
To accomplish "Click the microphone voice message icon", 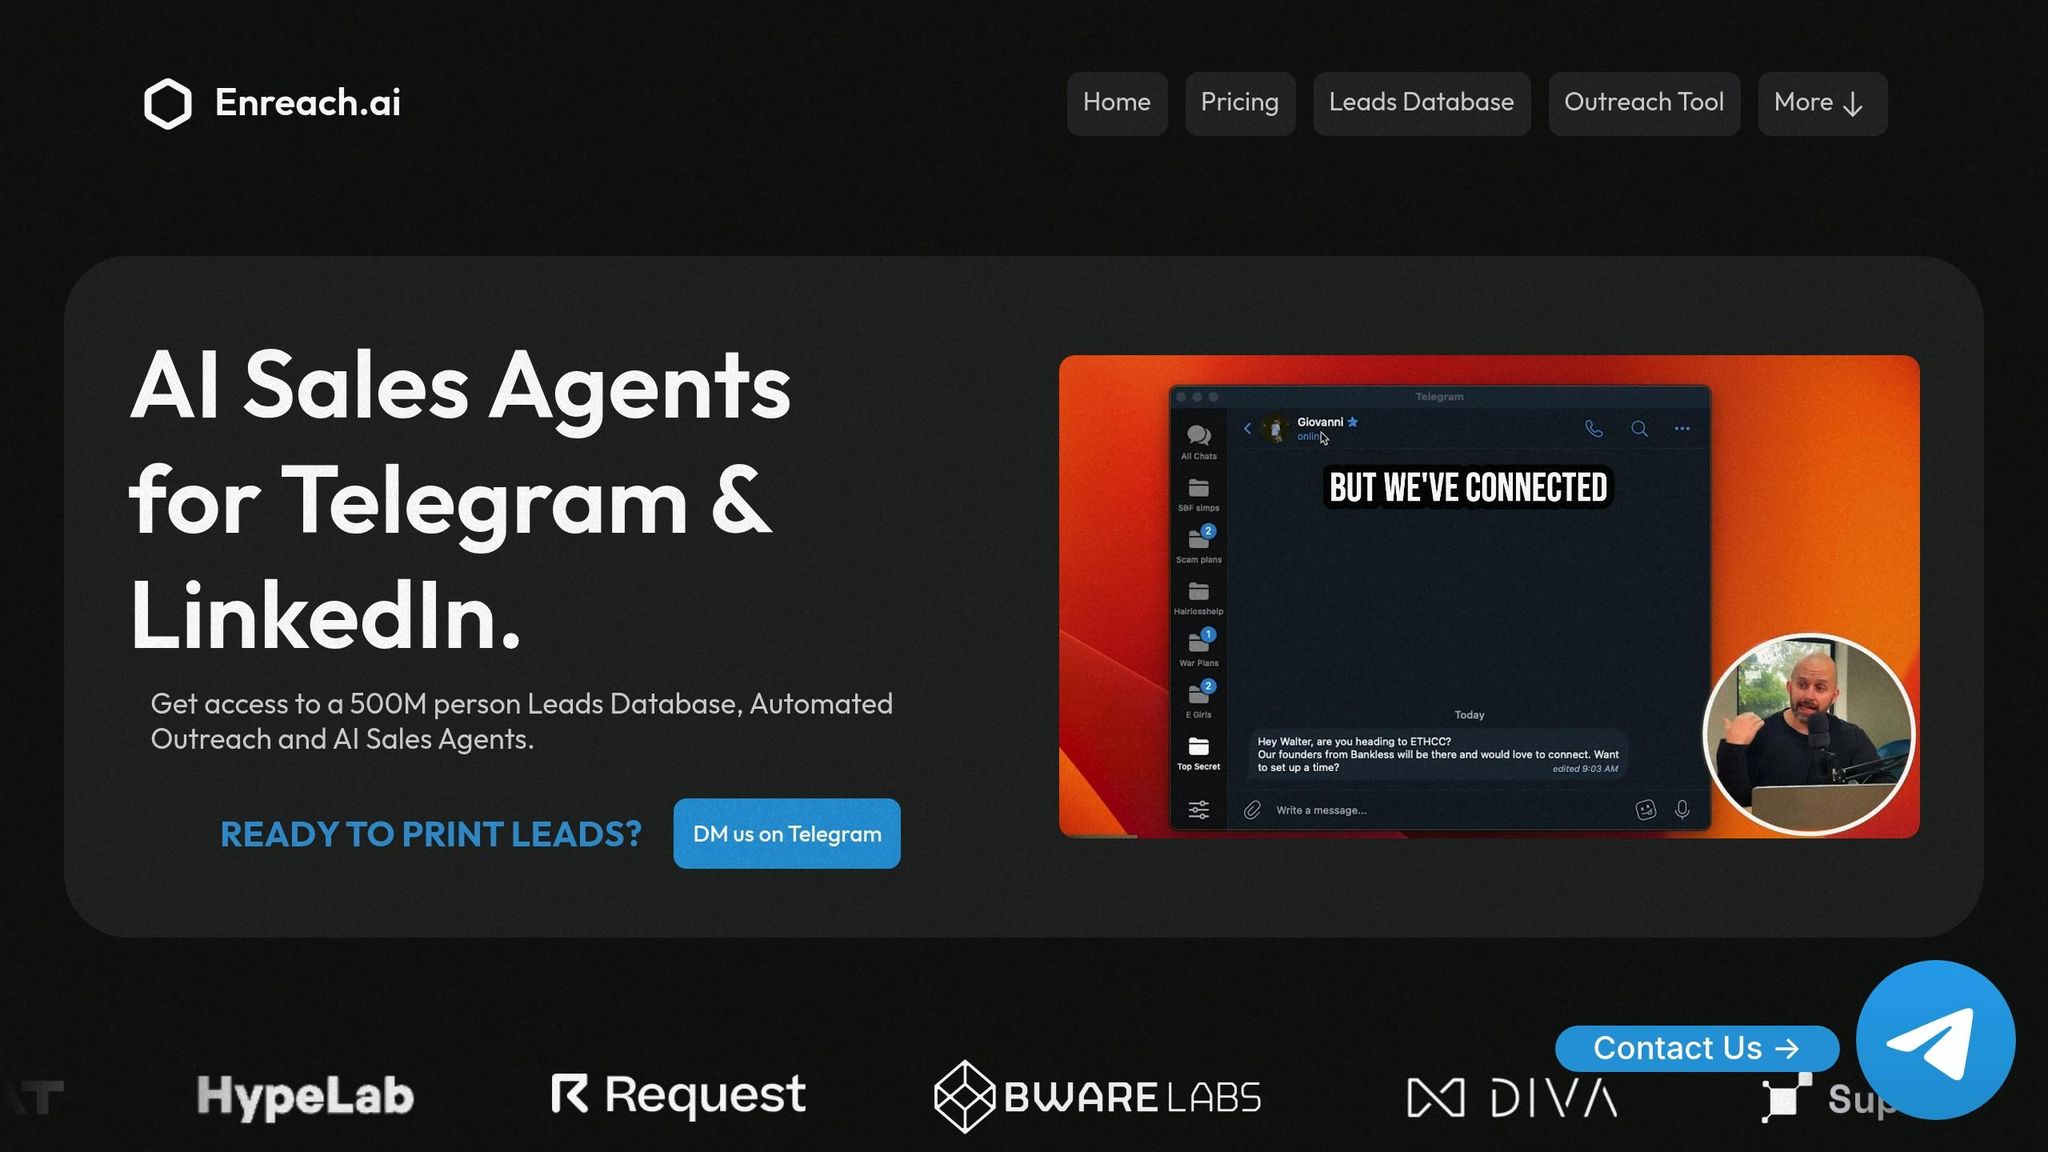I will (1682, 810).
